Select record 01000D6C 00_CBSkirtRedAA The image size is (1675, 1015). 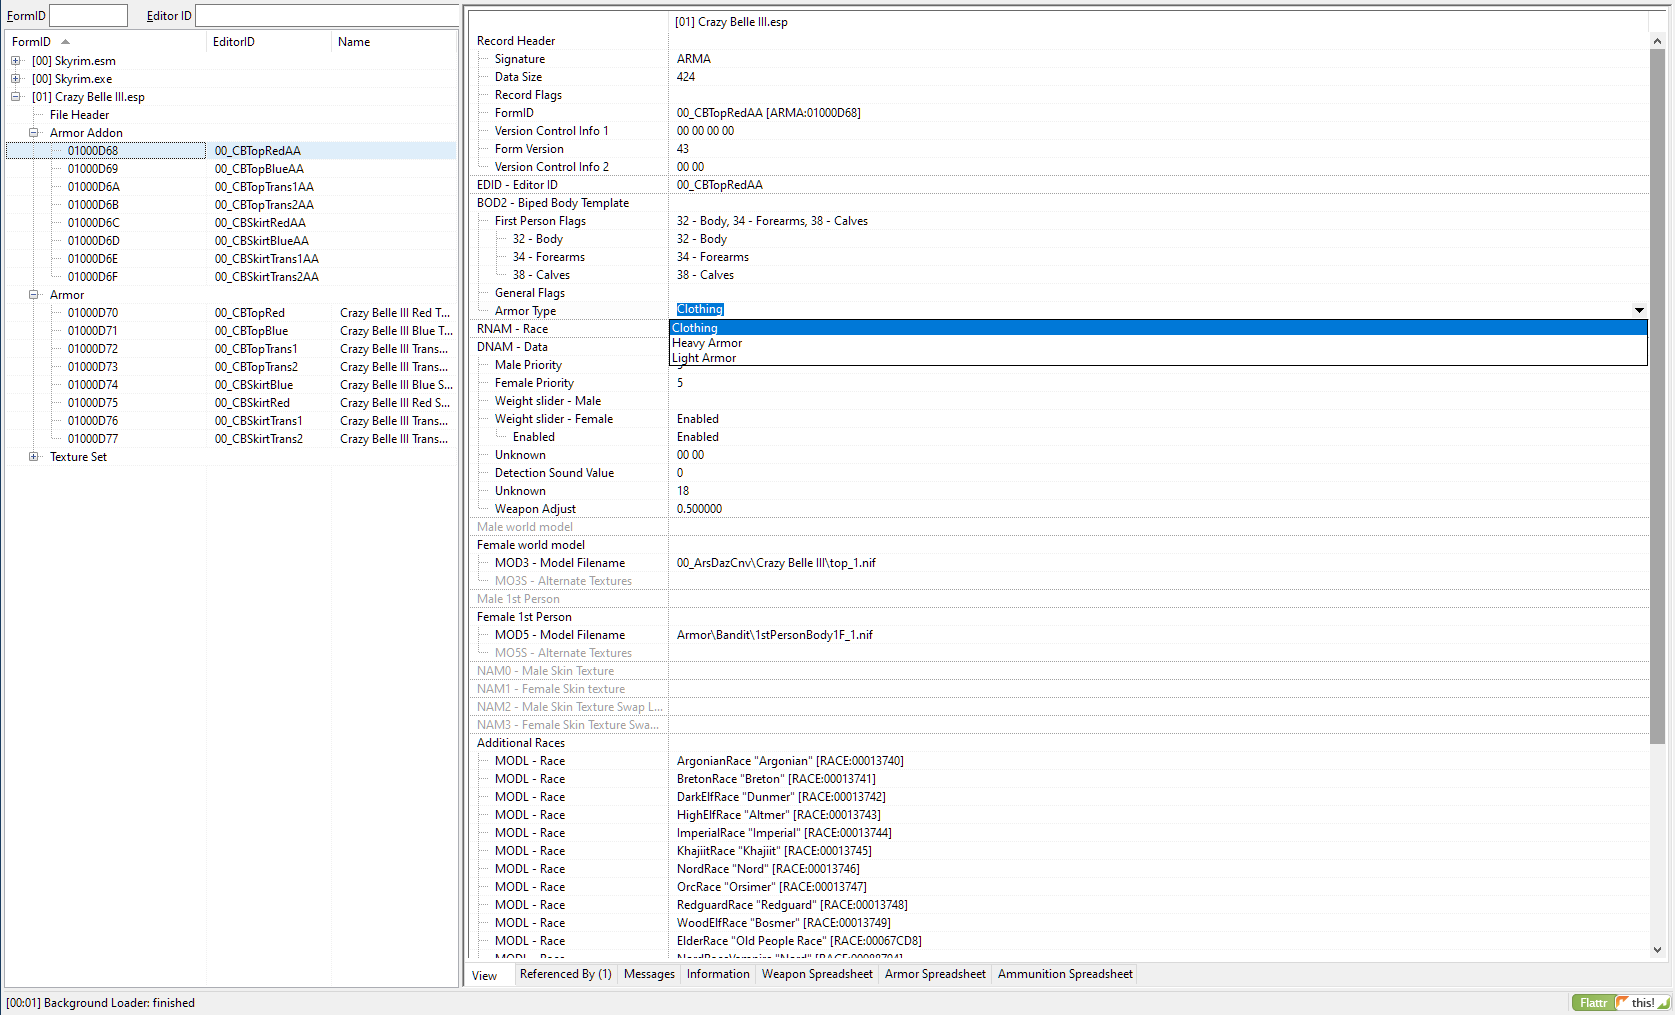231,223
